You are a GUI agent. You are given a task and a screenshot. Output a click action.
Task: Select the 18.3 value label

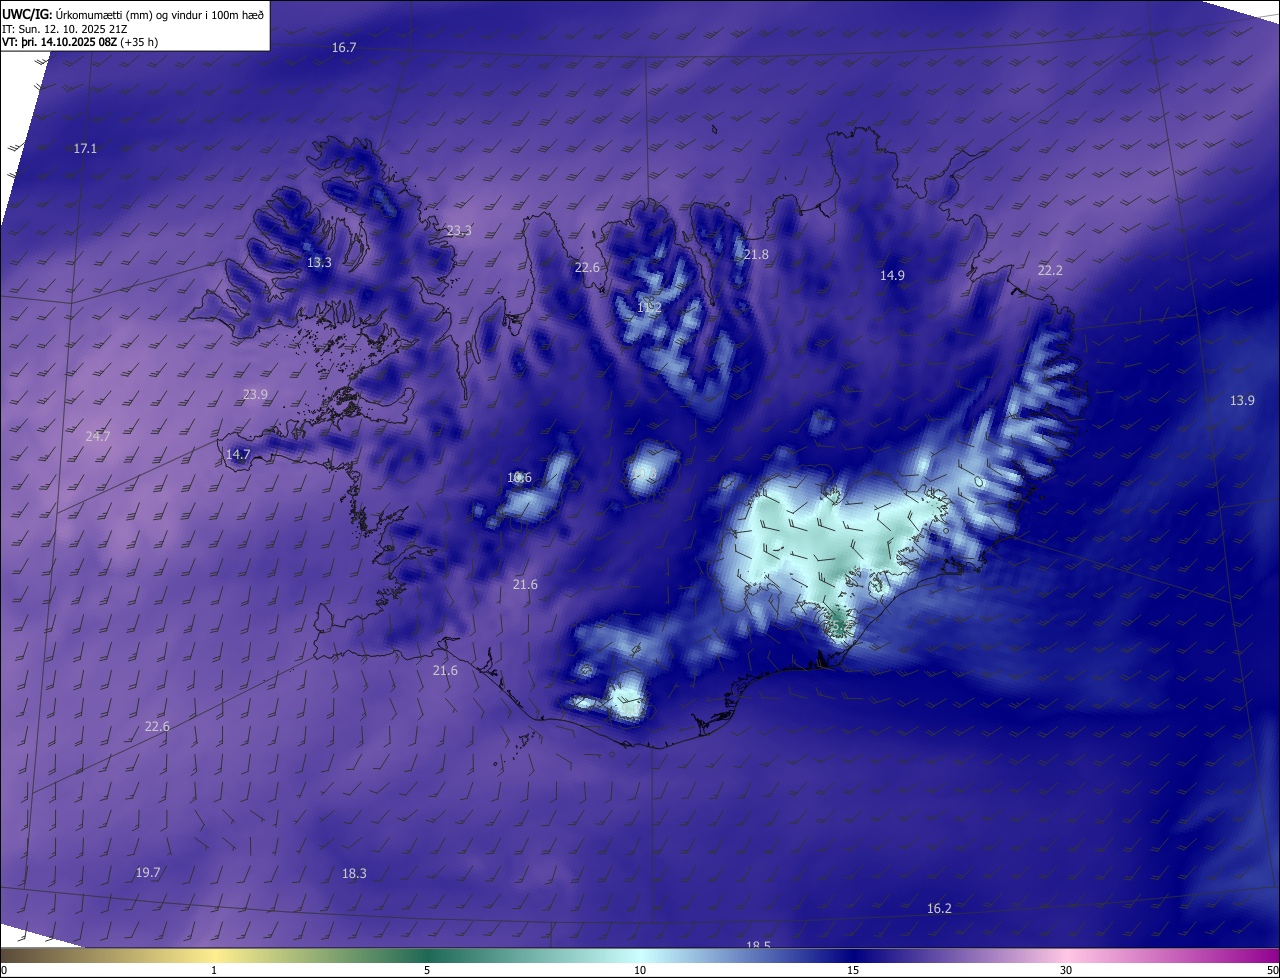(354, 874)
